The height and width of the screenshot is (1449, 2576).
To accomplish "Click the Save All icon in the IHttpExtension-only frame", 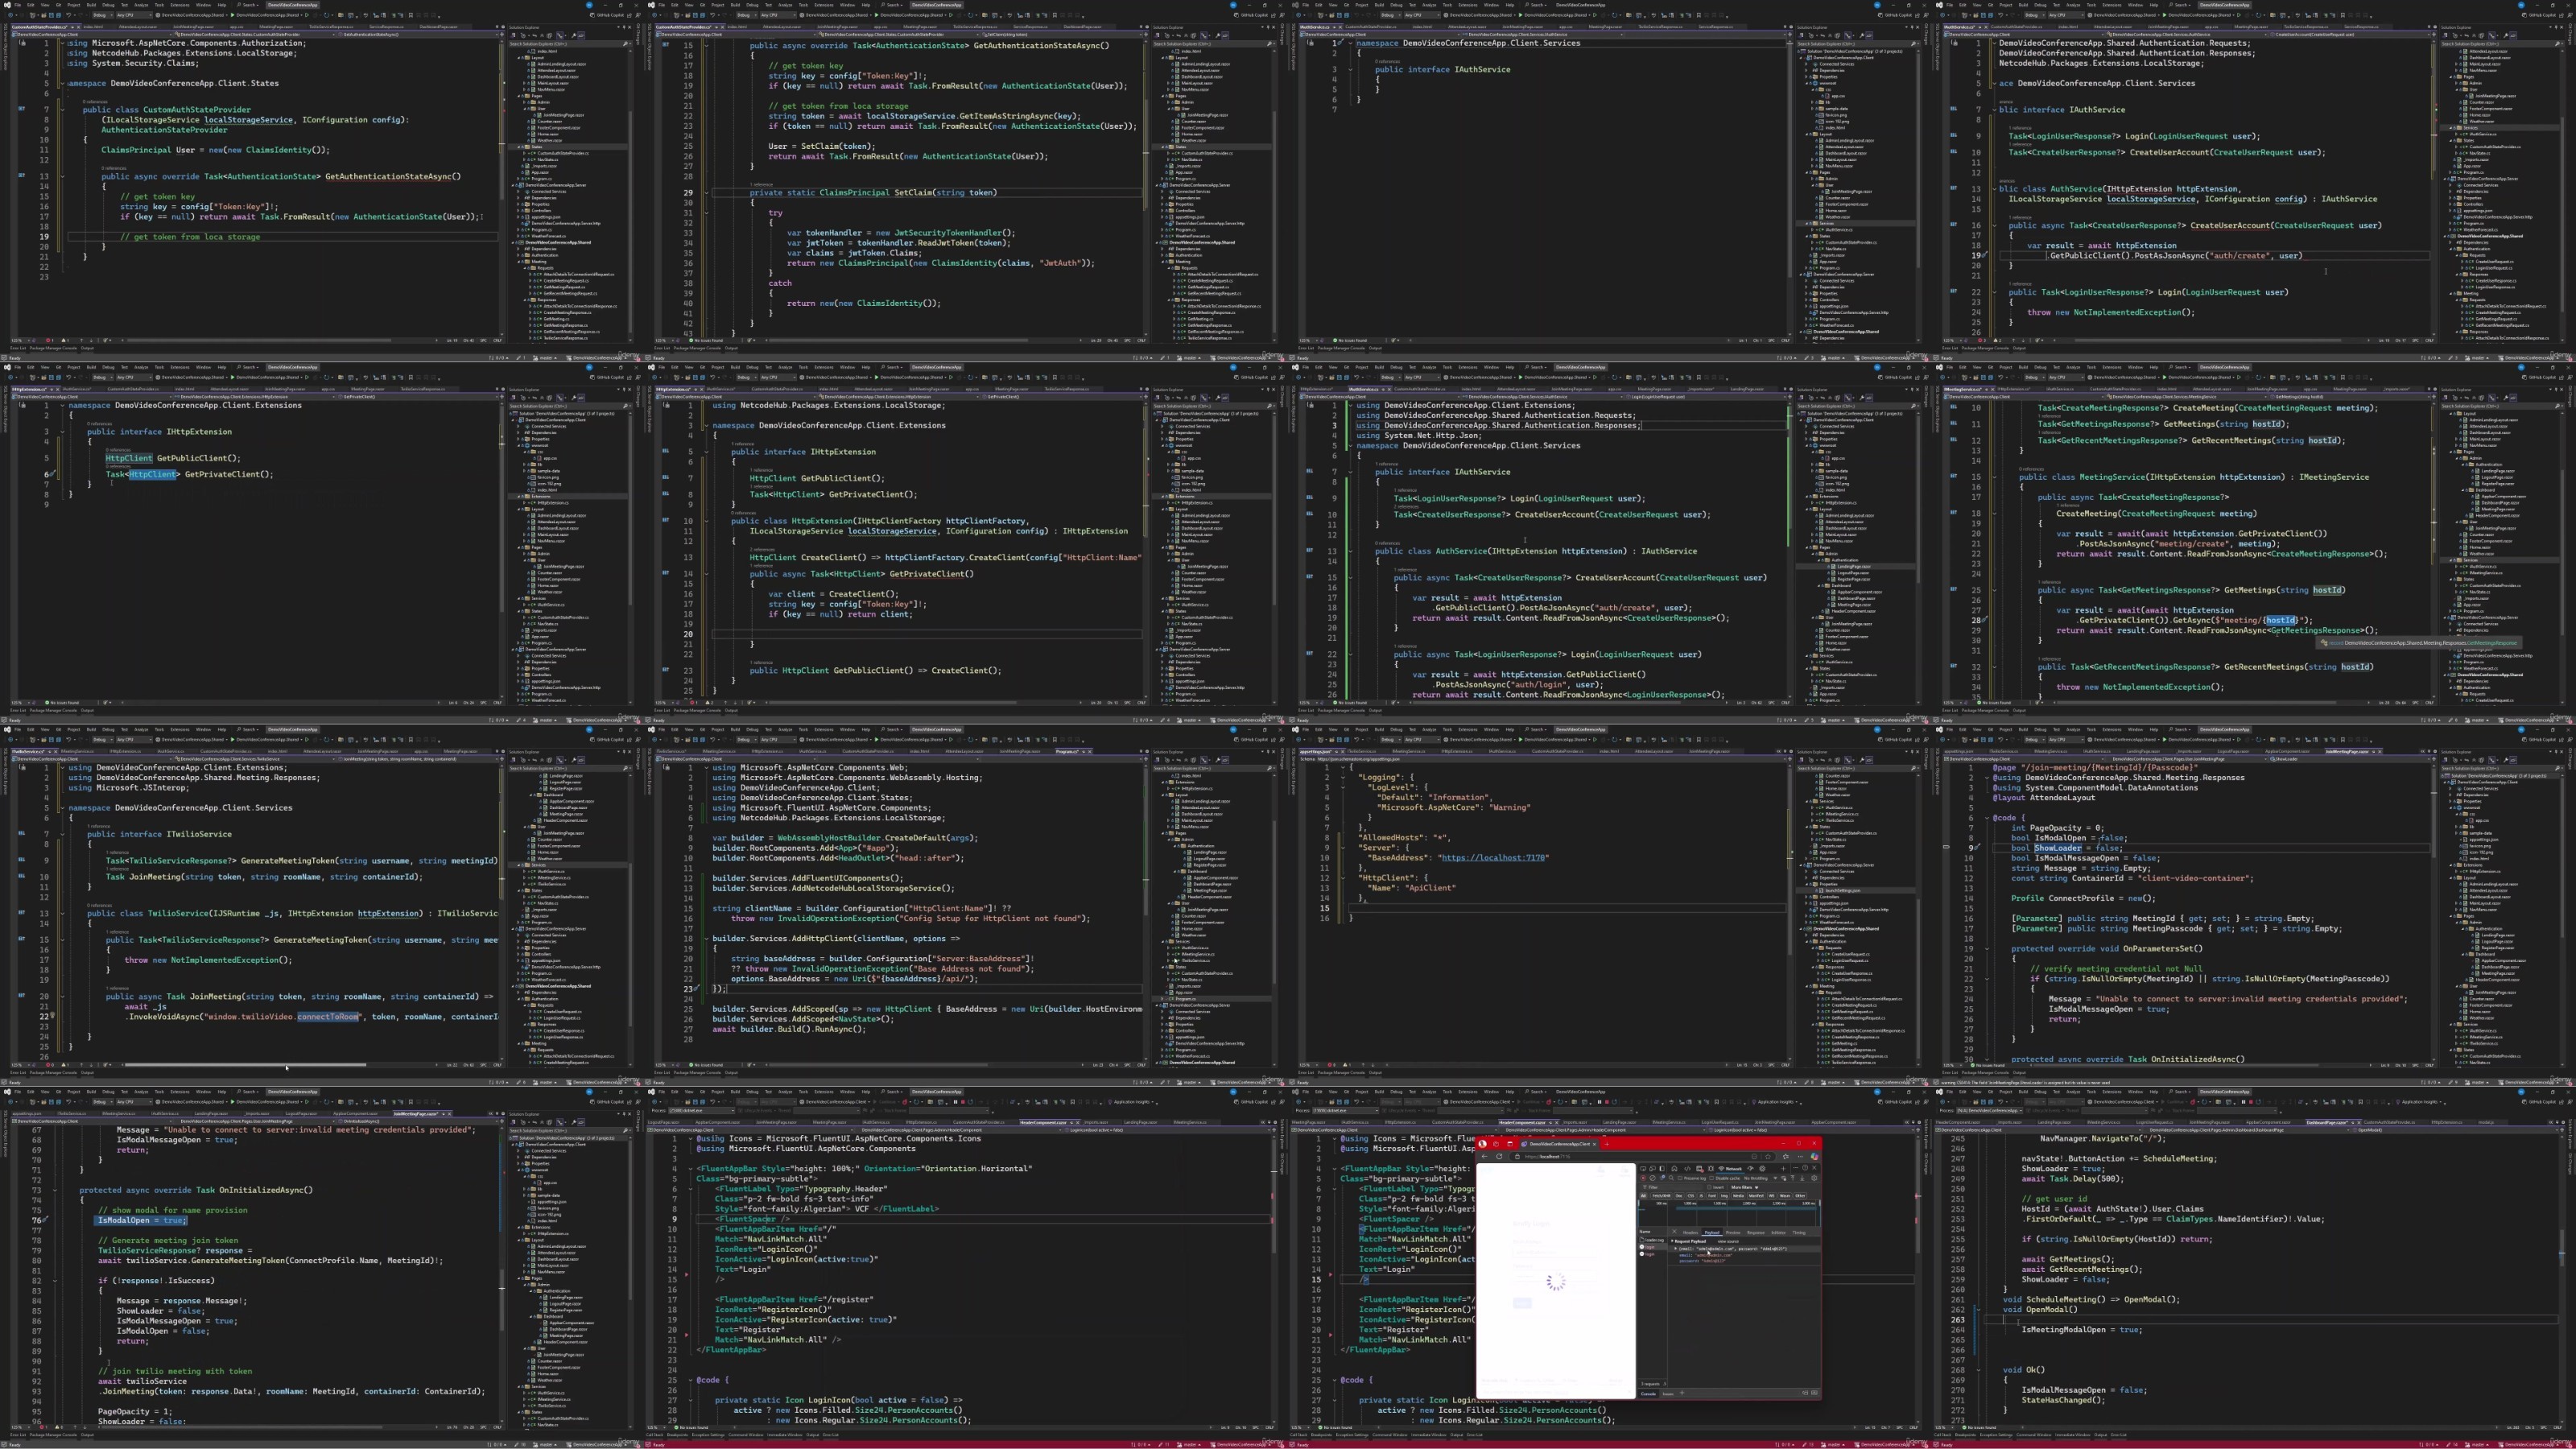I will click(x=59, y=378).
